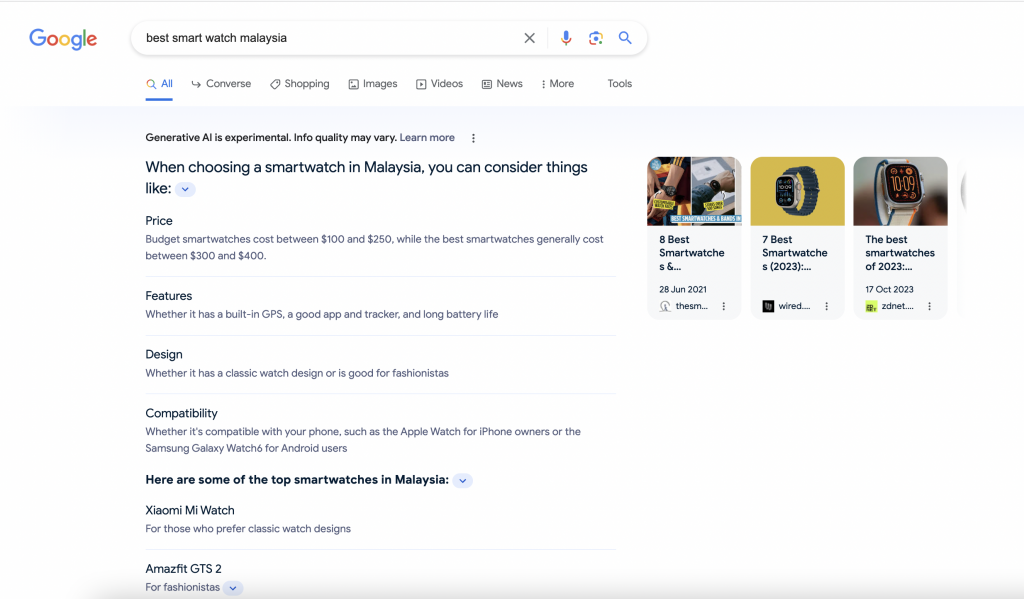Viewport: 1024px width, 599px height.
Task: Start voice search with the microphone icon
Action: tap(566, 38)
